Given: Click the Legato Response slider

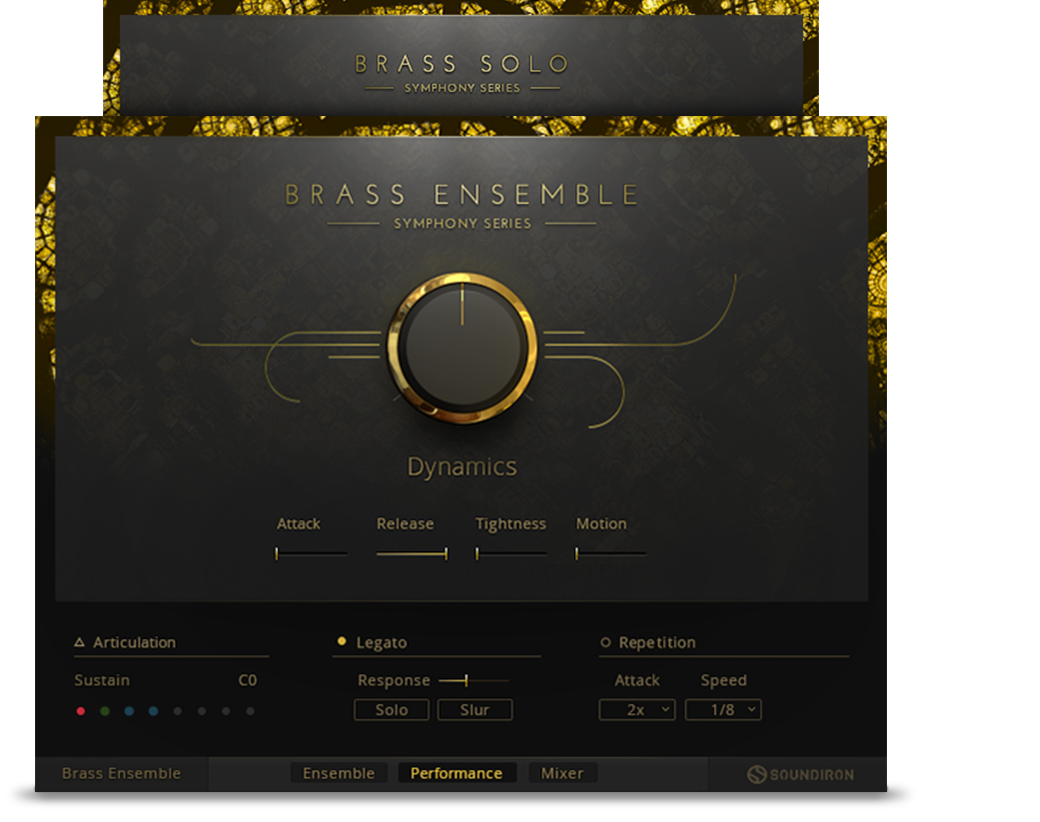Looking at the screenshot, I should click(474, 681).
